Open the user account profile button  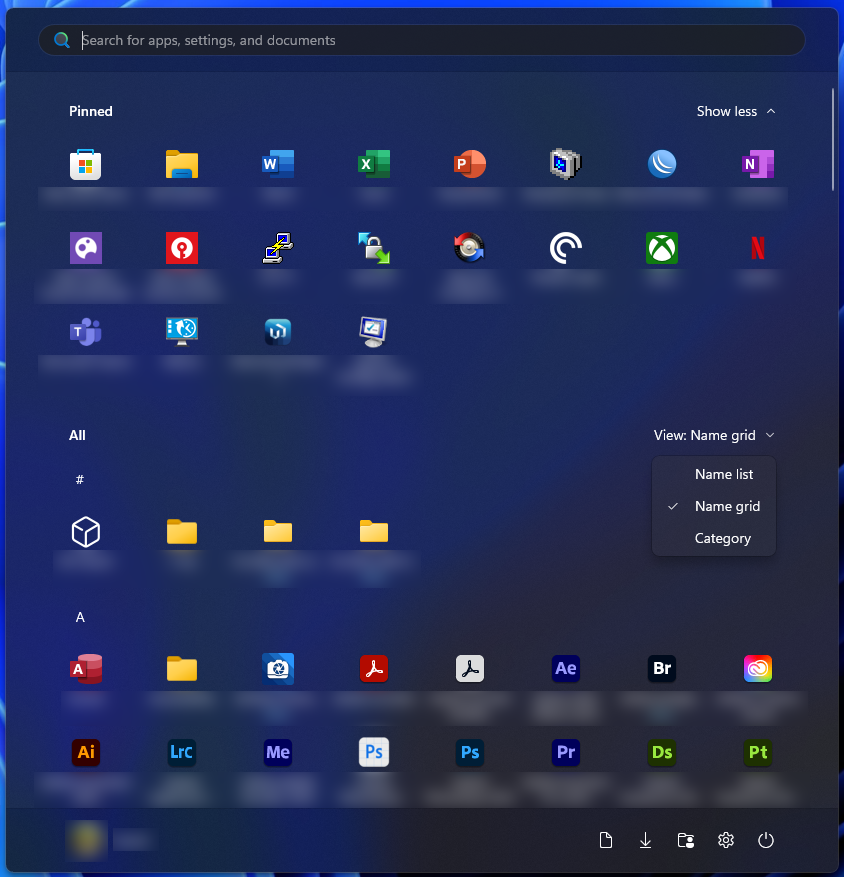(x=111, y=840)
